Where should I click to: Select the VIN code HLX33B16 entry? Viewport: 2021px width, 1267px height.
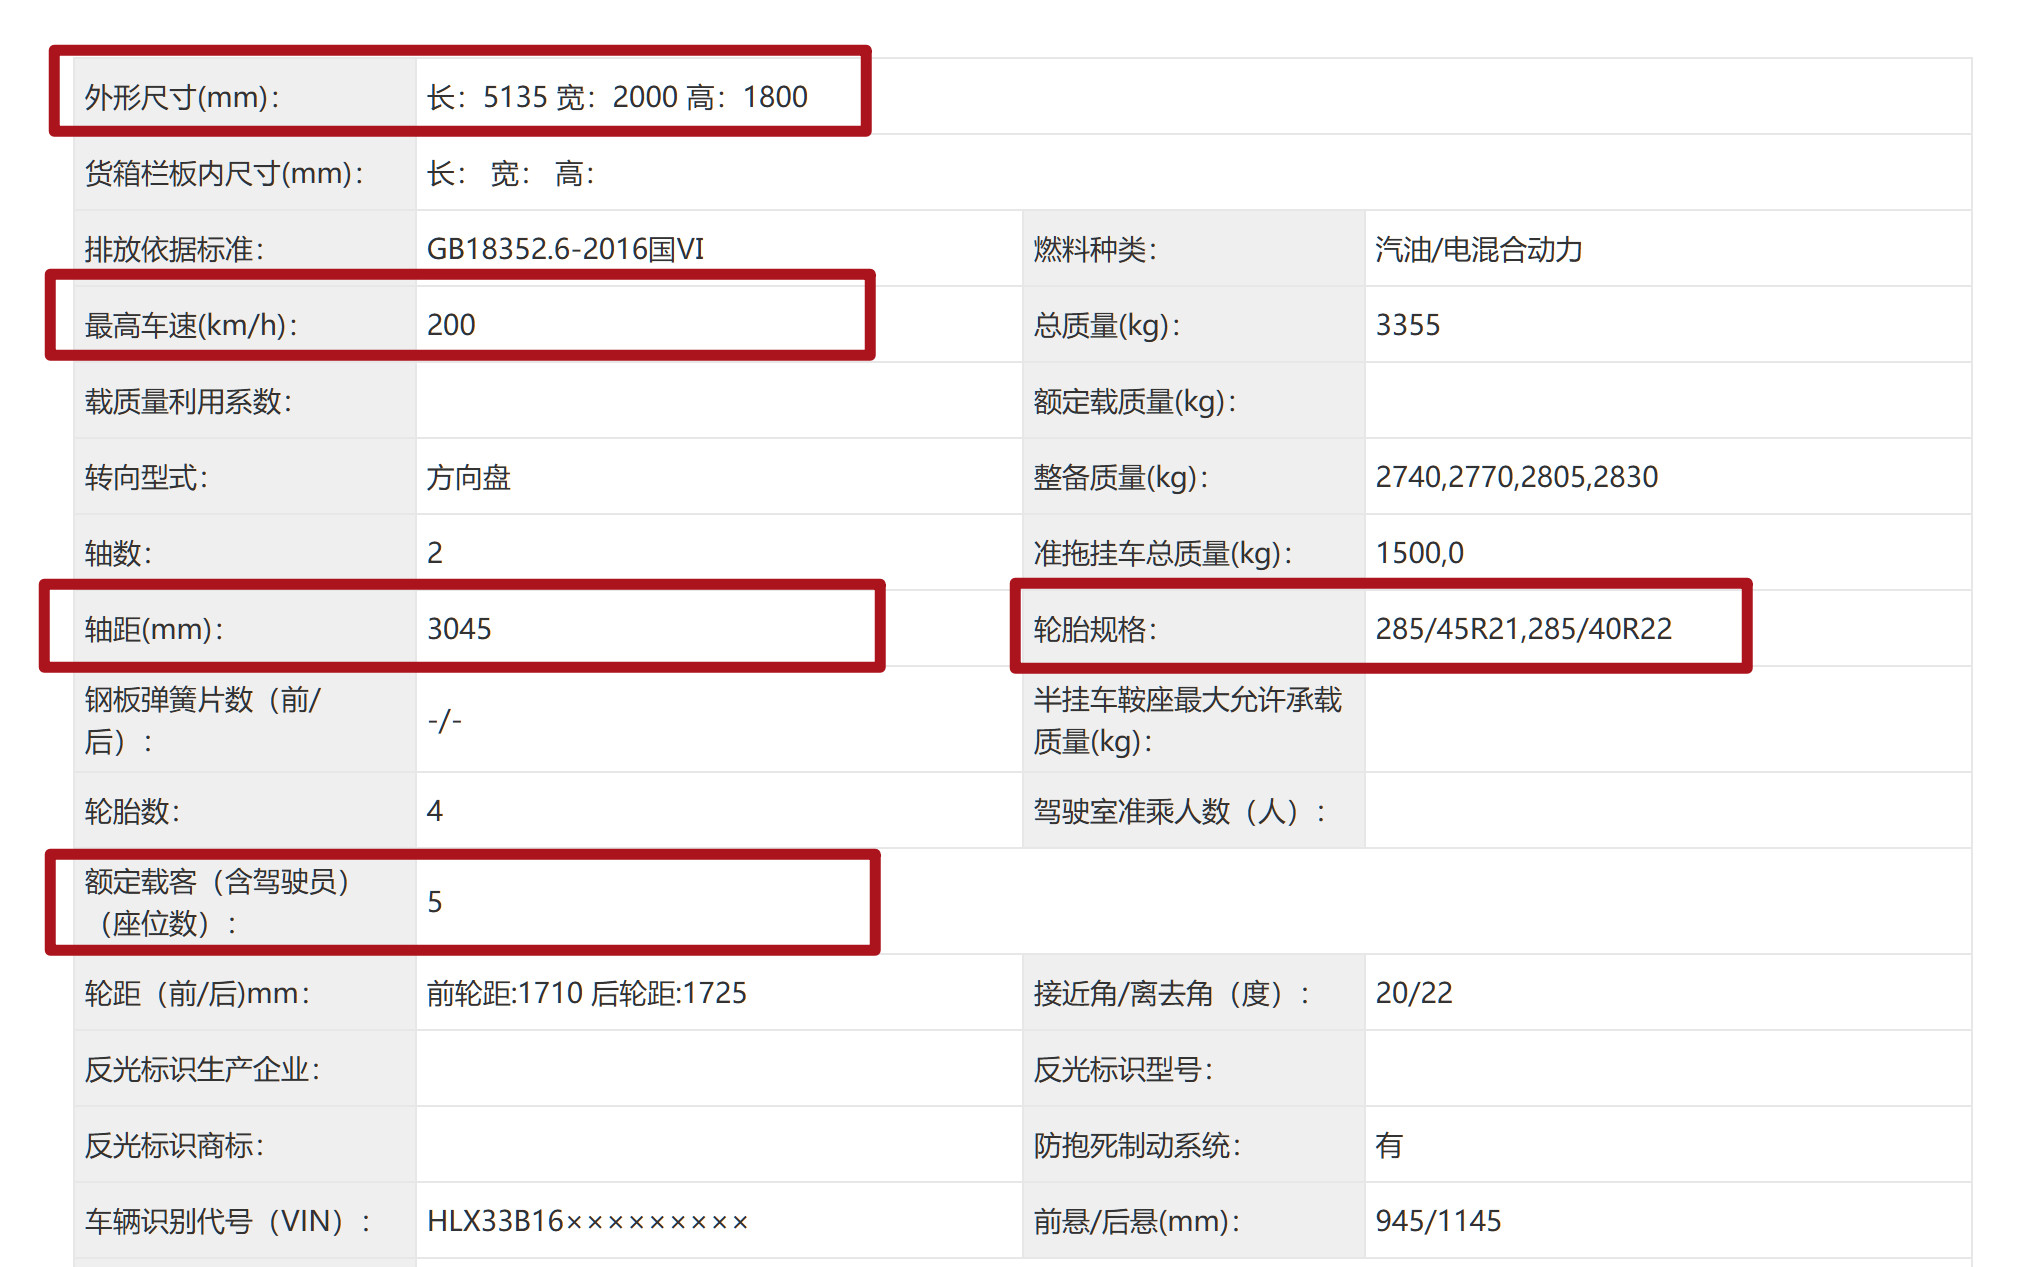click(585, 1221)
